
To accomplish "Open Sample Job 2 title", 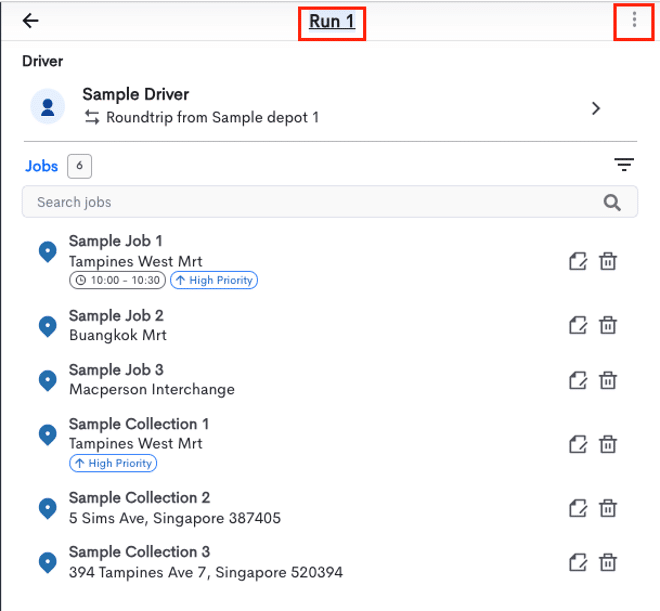I will [x=116, y=316].
